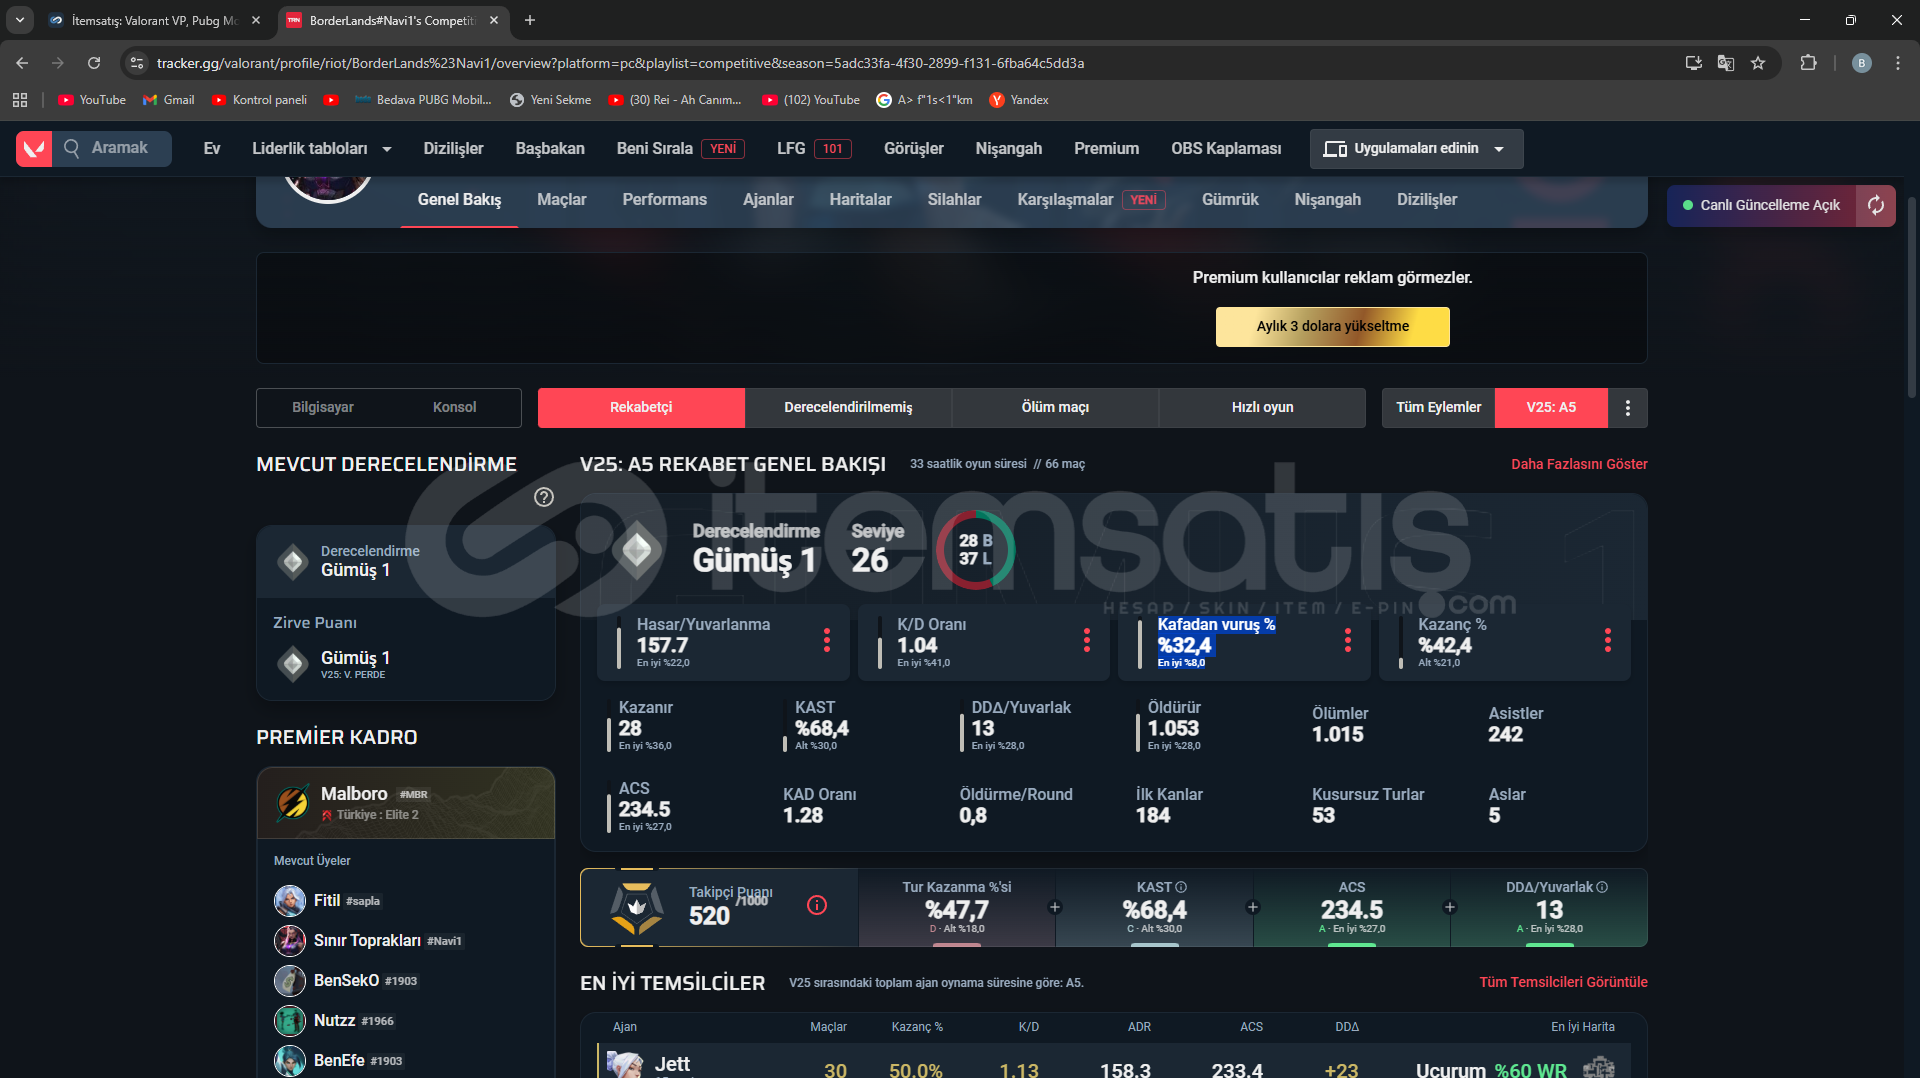
Task: Open the Chrome three-dot menu
Action: 1898,63
